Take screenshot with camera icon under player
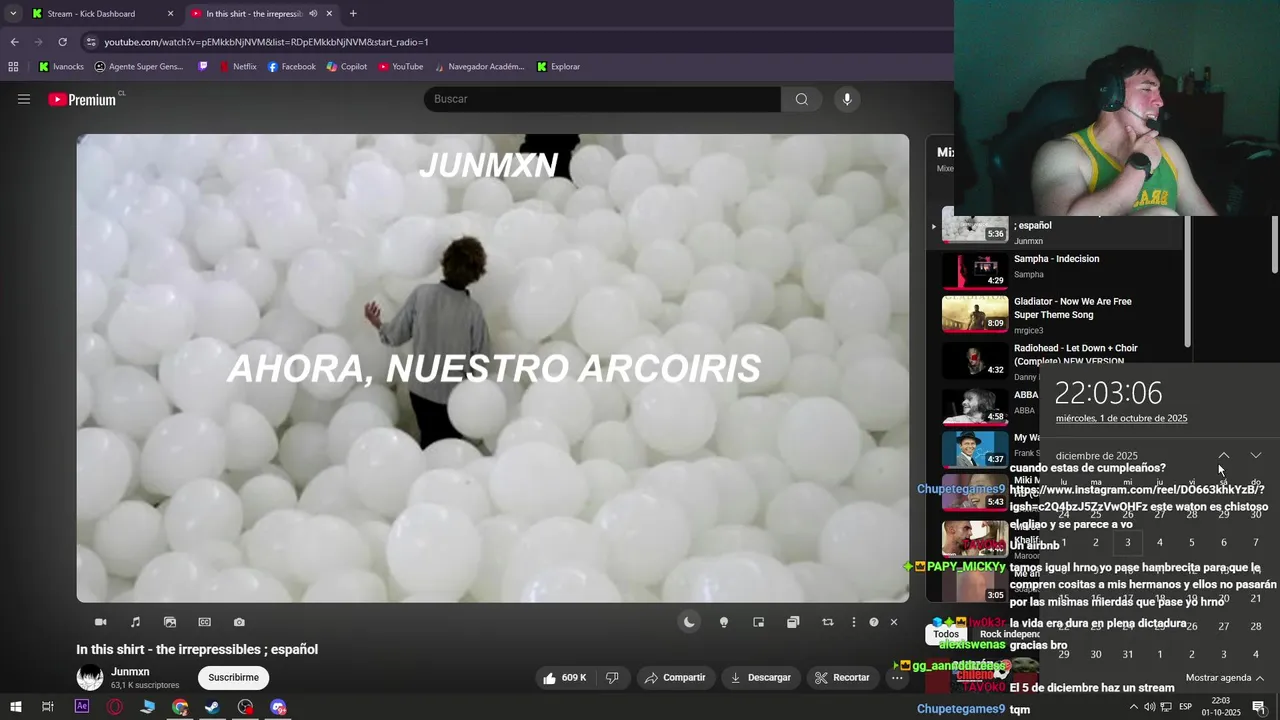Viewport: 1280px width, 720px height. (x=239, y=622)
